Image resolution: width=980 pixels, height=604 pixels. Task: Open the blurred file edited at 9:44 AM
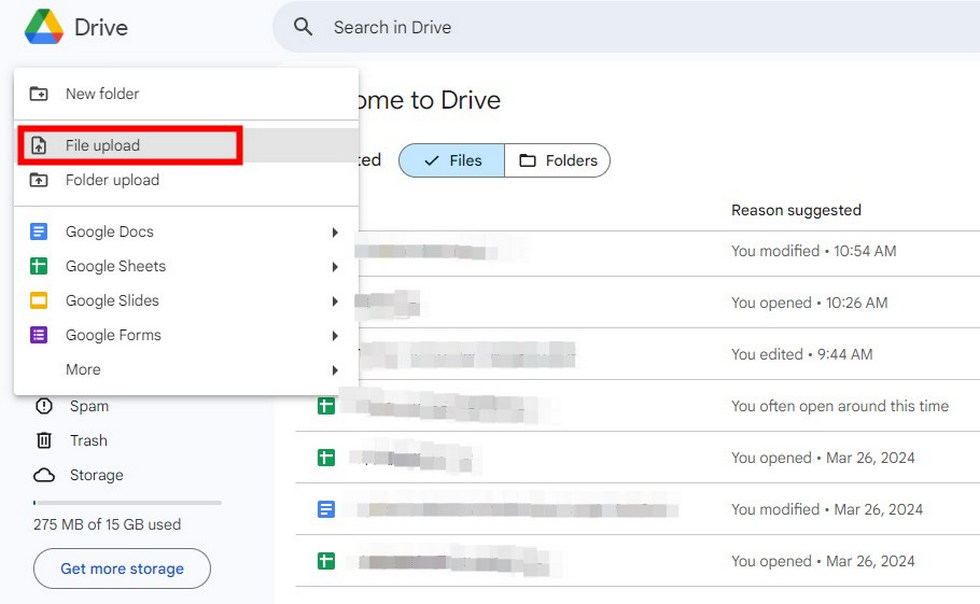tap(468, 355)
